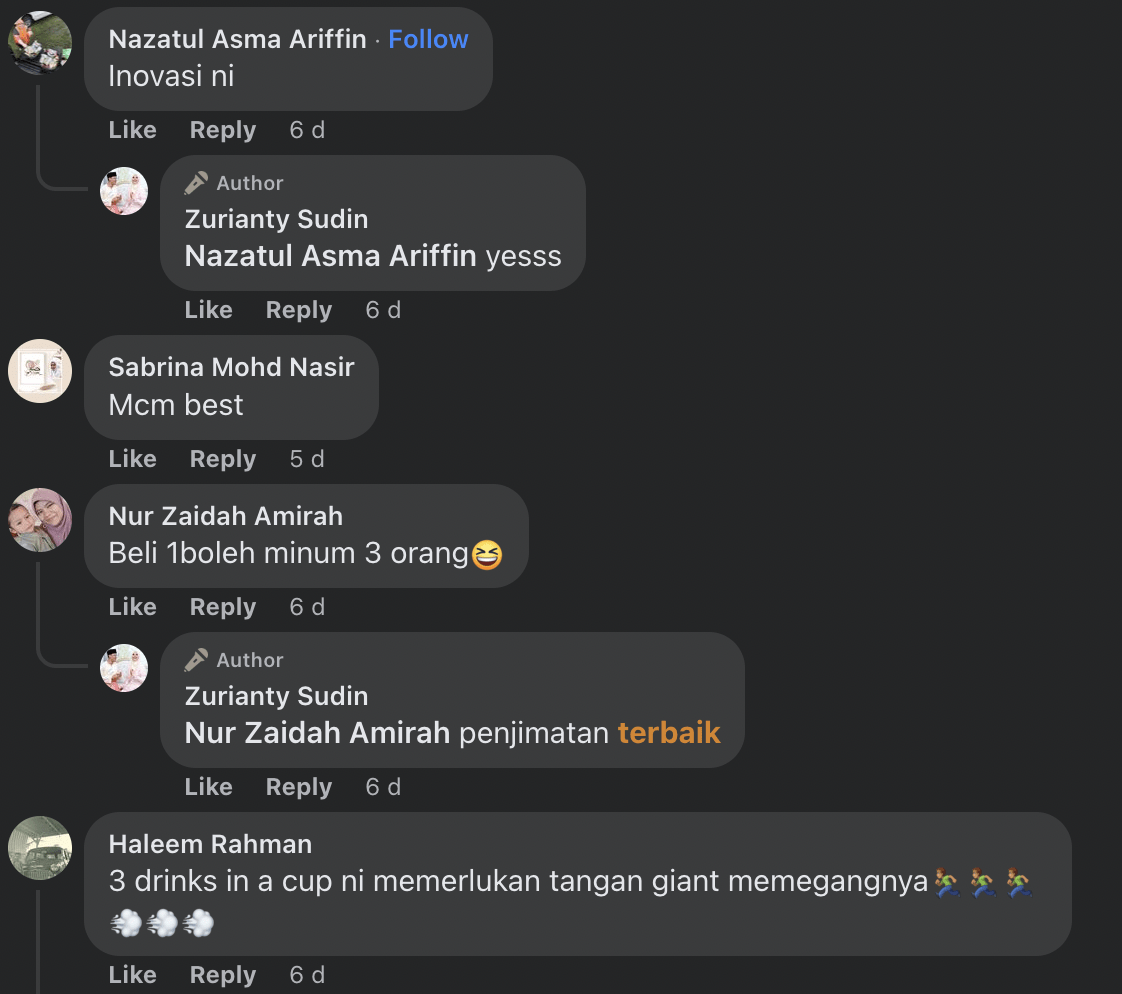Open Sabrina Mohd Nasir's profile picture
Screen dimensions: 1122x994
pos(40,371)
